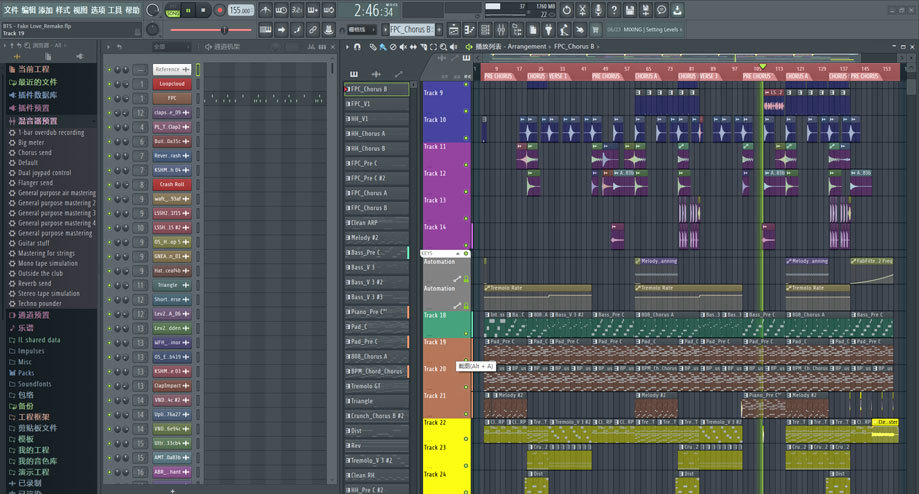Expand the 混音器预置 browser folder
This screenshot has width=919, height=494.
pos(38,121)
